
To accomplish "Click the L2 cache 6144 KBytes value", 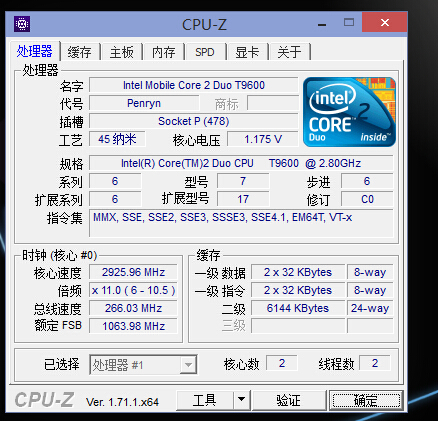I will coord(298,308).
